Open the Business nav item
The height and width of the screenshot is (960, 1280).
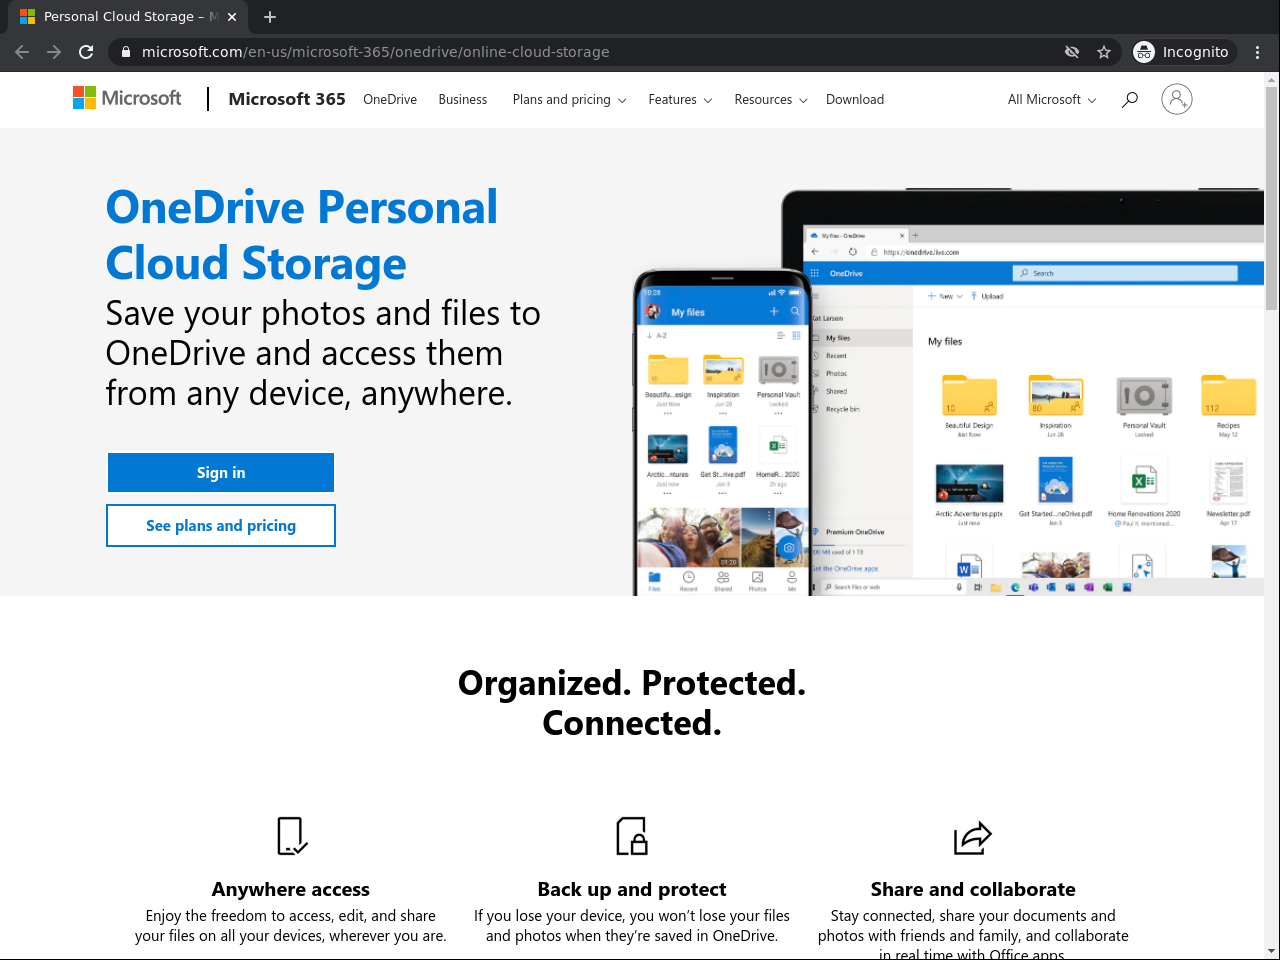tap(463, 100)
